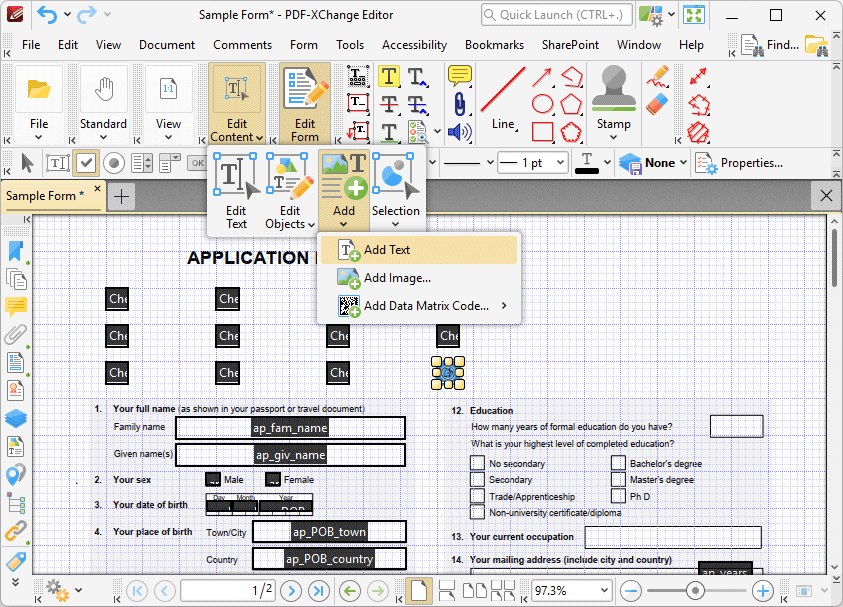Image resolution: width=843 pixels, height=607 pixels.
Task: Check the Trade/Apprenticeship box
Action: pos(477,496)
